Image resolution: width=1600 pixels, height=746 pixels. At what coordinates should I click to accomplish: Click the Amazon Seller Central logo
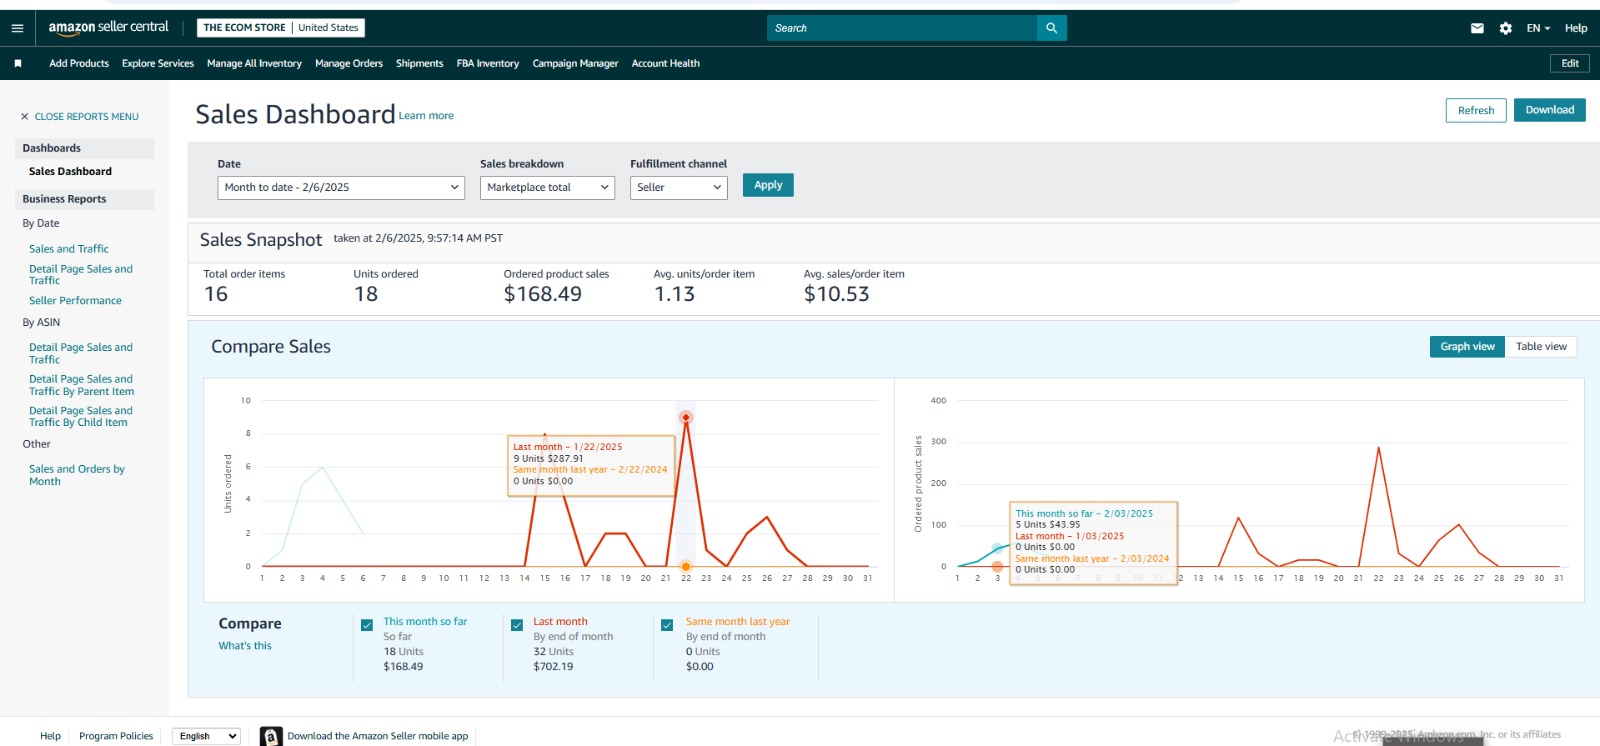coord(108,28)
